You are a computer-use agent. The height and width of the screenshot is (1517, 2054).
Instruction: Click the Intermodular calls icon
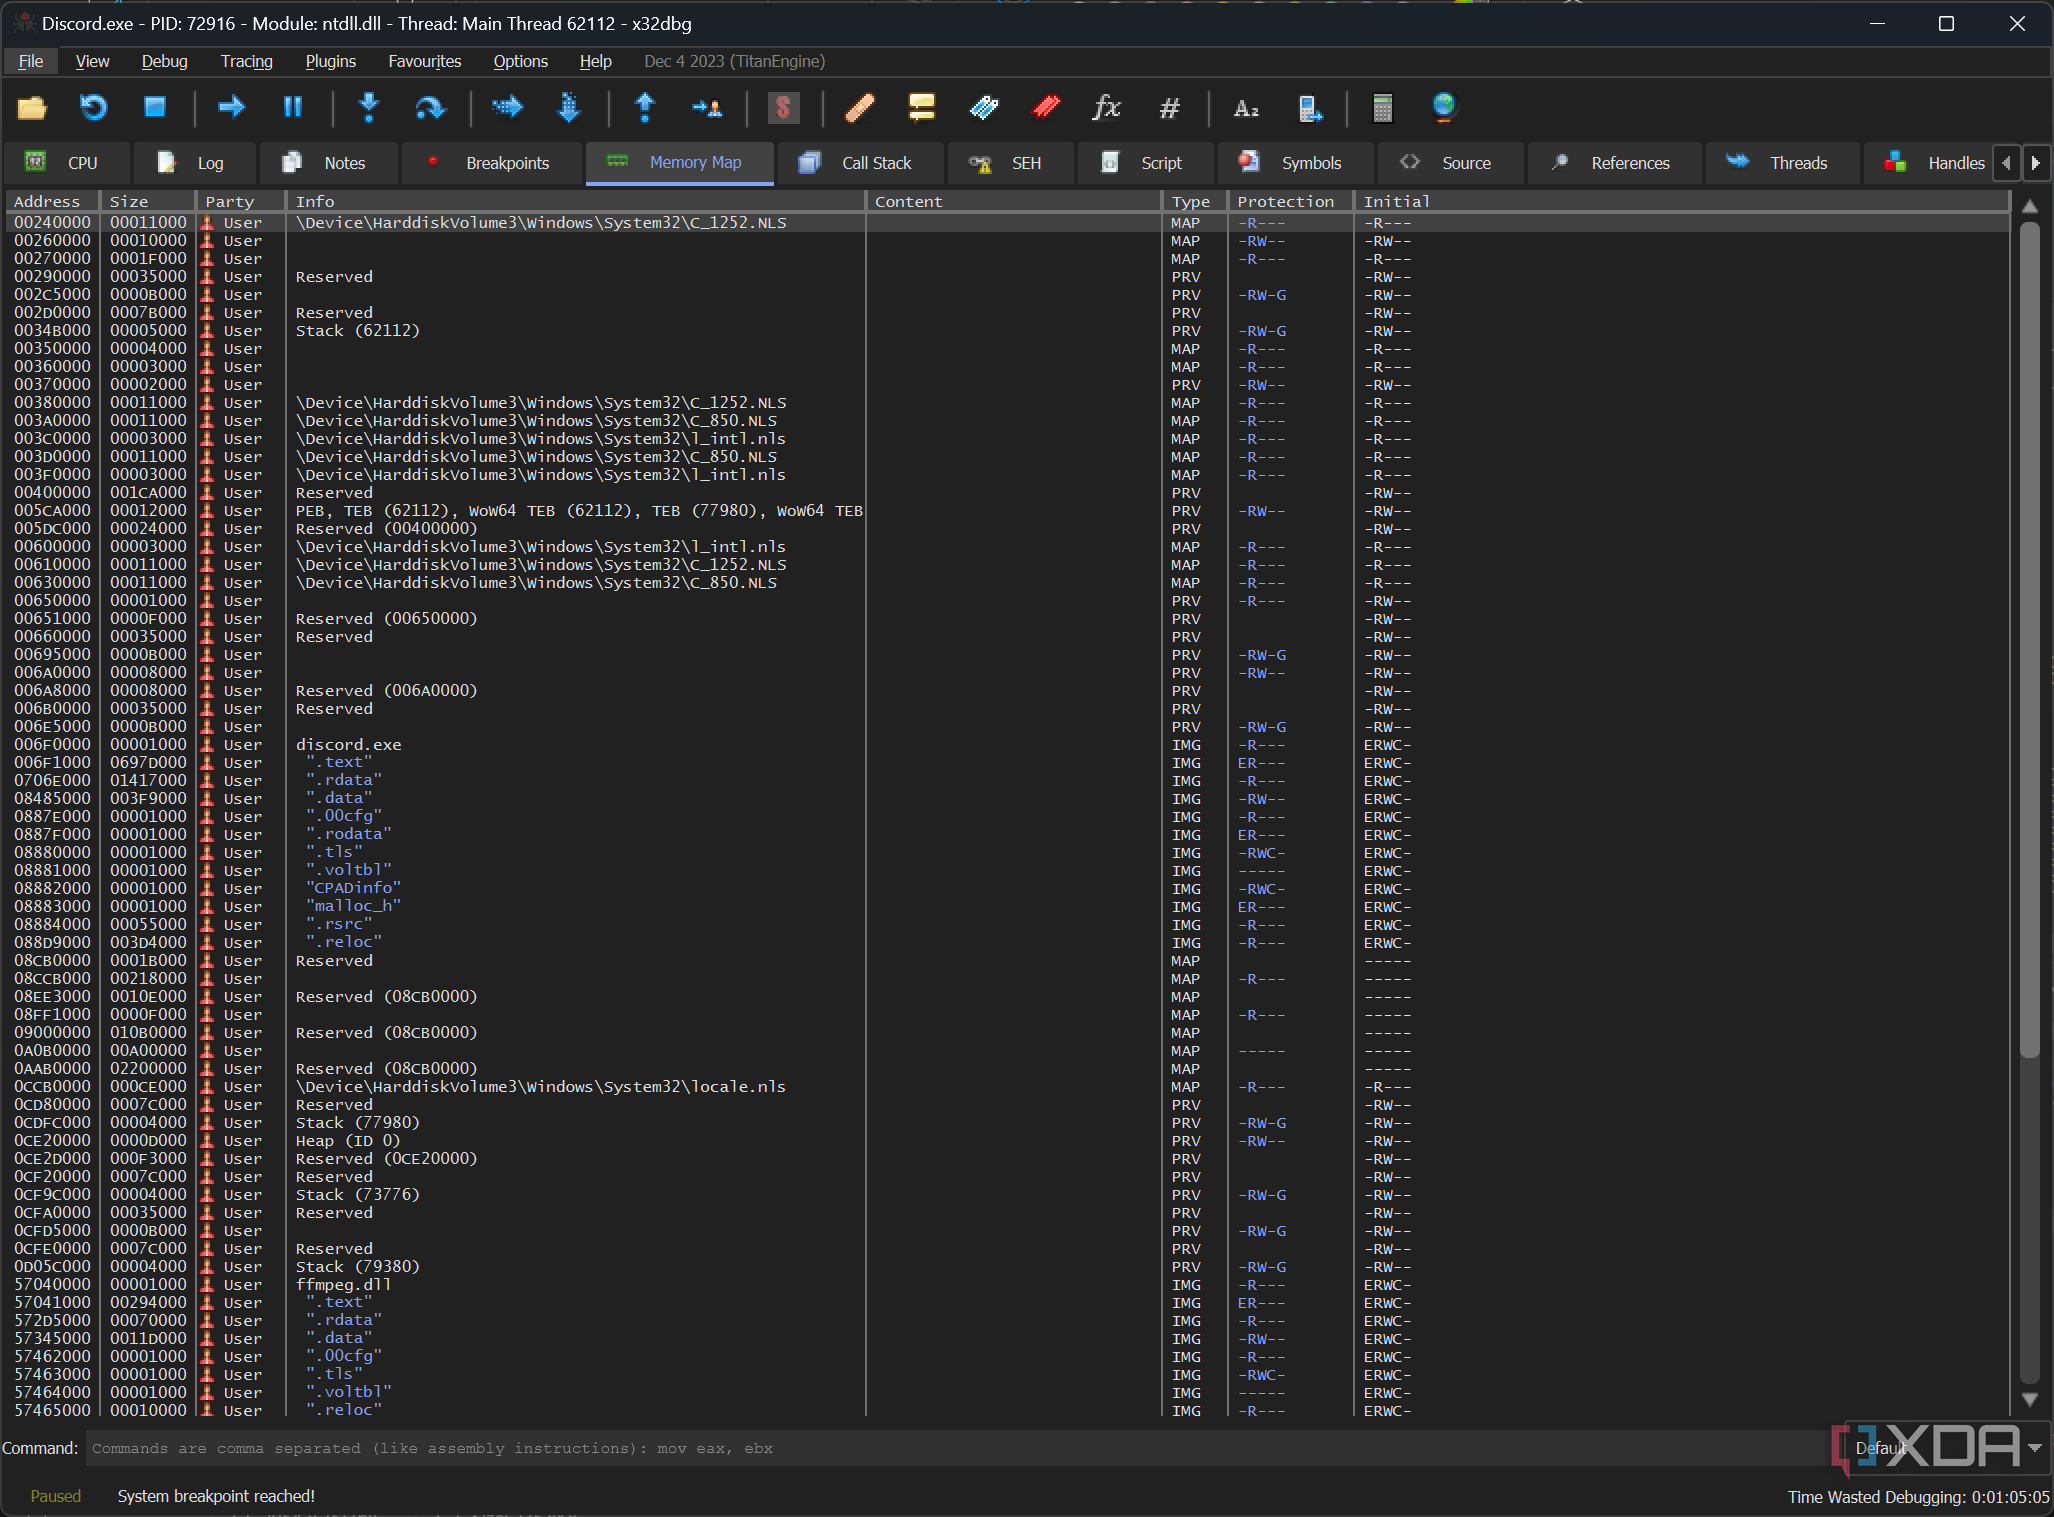[x=1309, y=107]
